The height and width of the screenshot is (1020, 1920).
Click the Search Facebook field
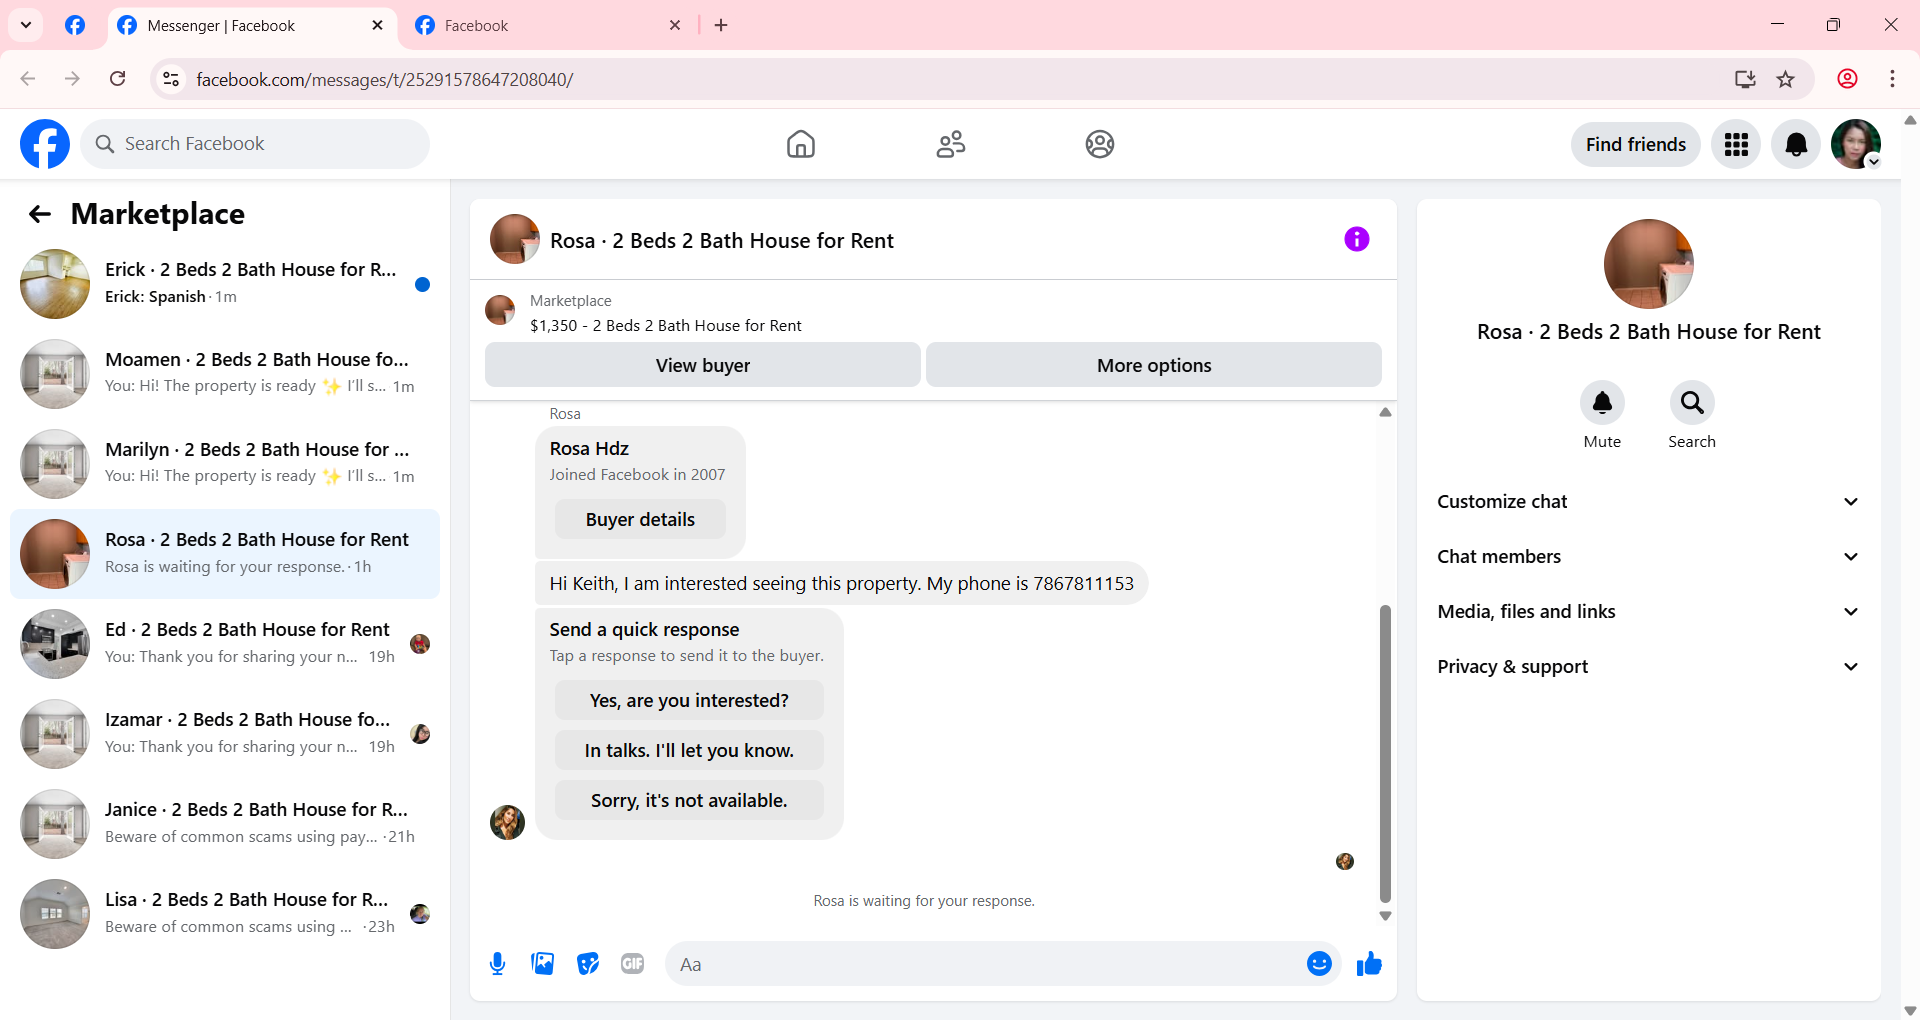(x=255, y=144)
